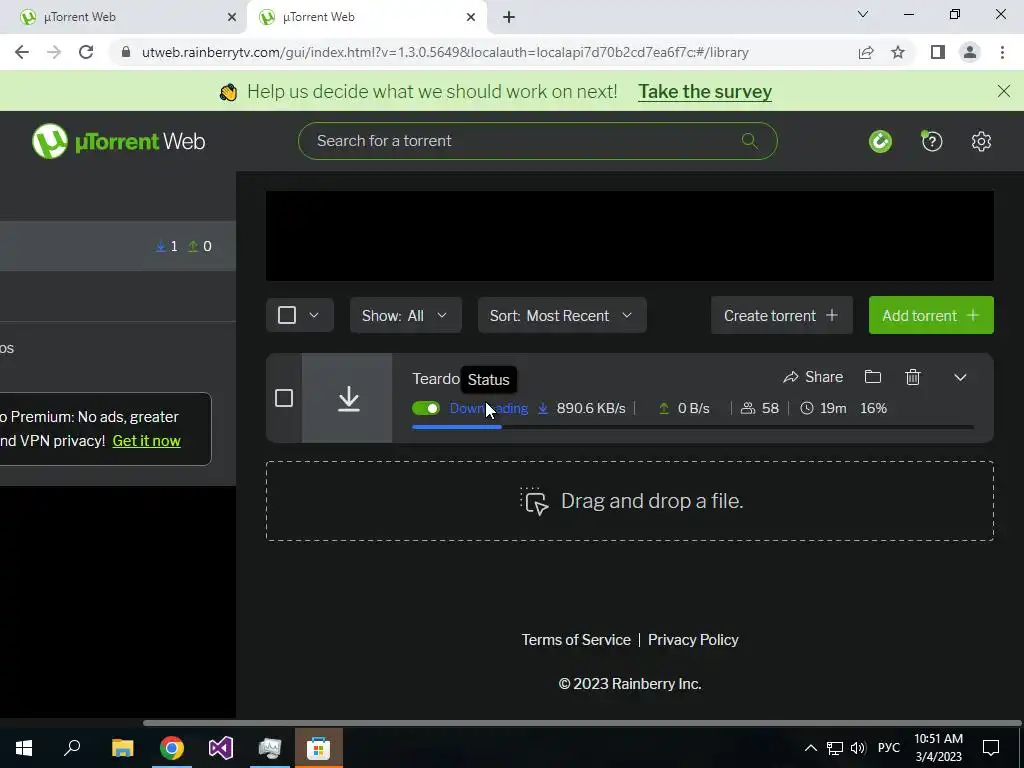
Task: Click the browser reload icon
Action: pos(86,52)
